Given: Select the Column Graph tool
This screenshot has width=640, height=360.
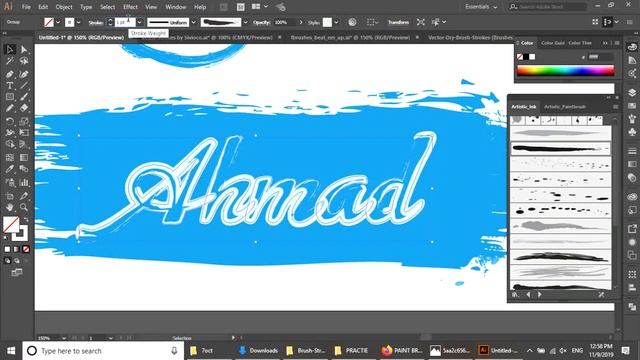Looking at the screenshot, I should [x=24, y=182].
